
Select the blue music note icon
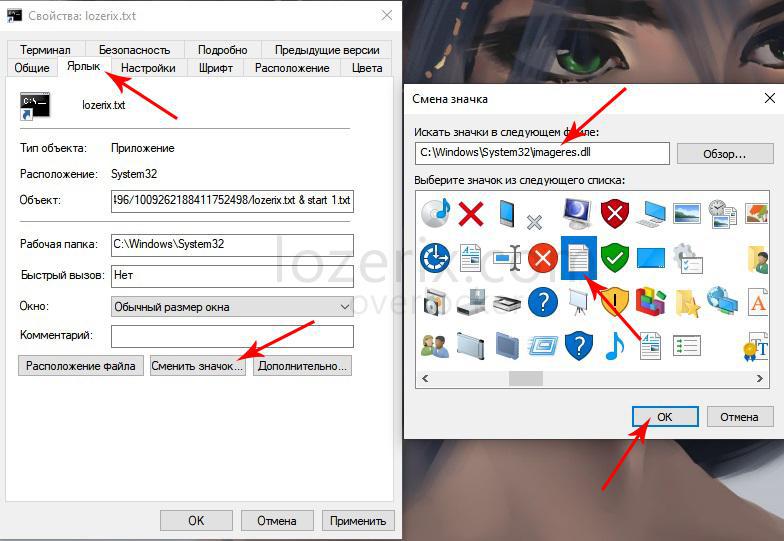pos(614,345)
